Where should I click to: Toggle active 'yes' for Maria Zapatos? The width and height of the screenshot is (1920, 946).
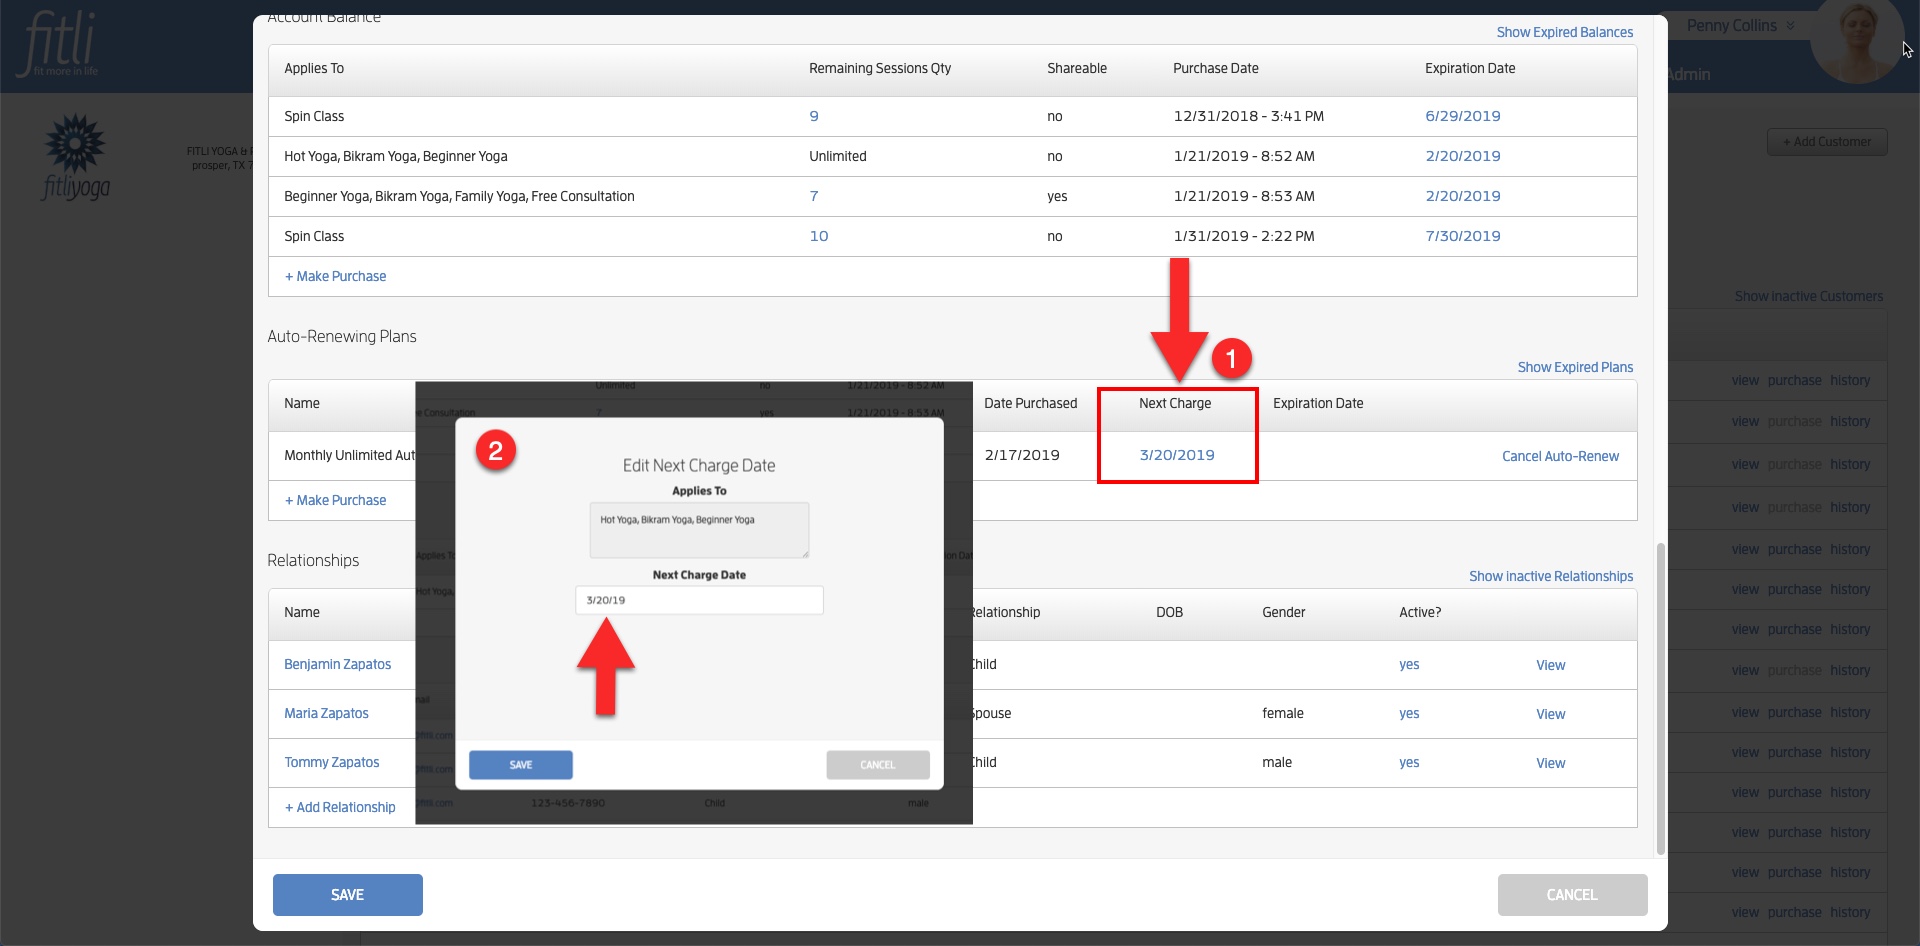coord(1409,713)
